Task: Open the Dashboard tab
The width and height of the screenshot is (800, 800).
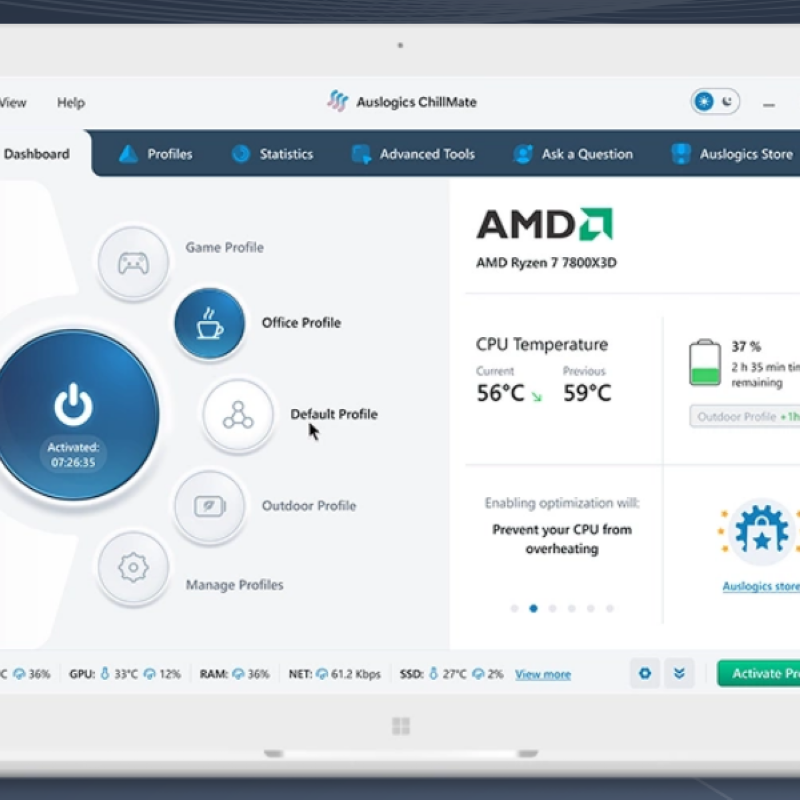Action: pos(37,154)
